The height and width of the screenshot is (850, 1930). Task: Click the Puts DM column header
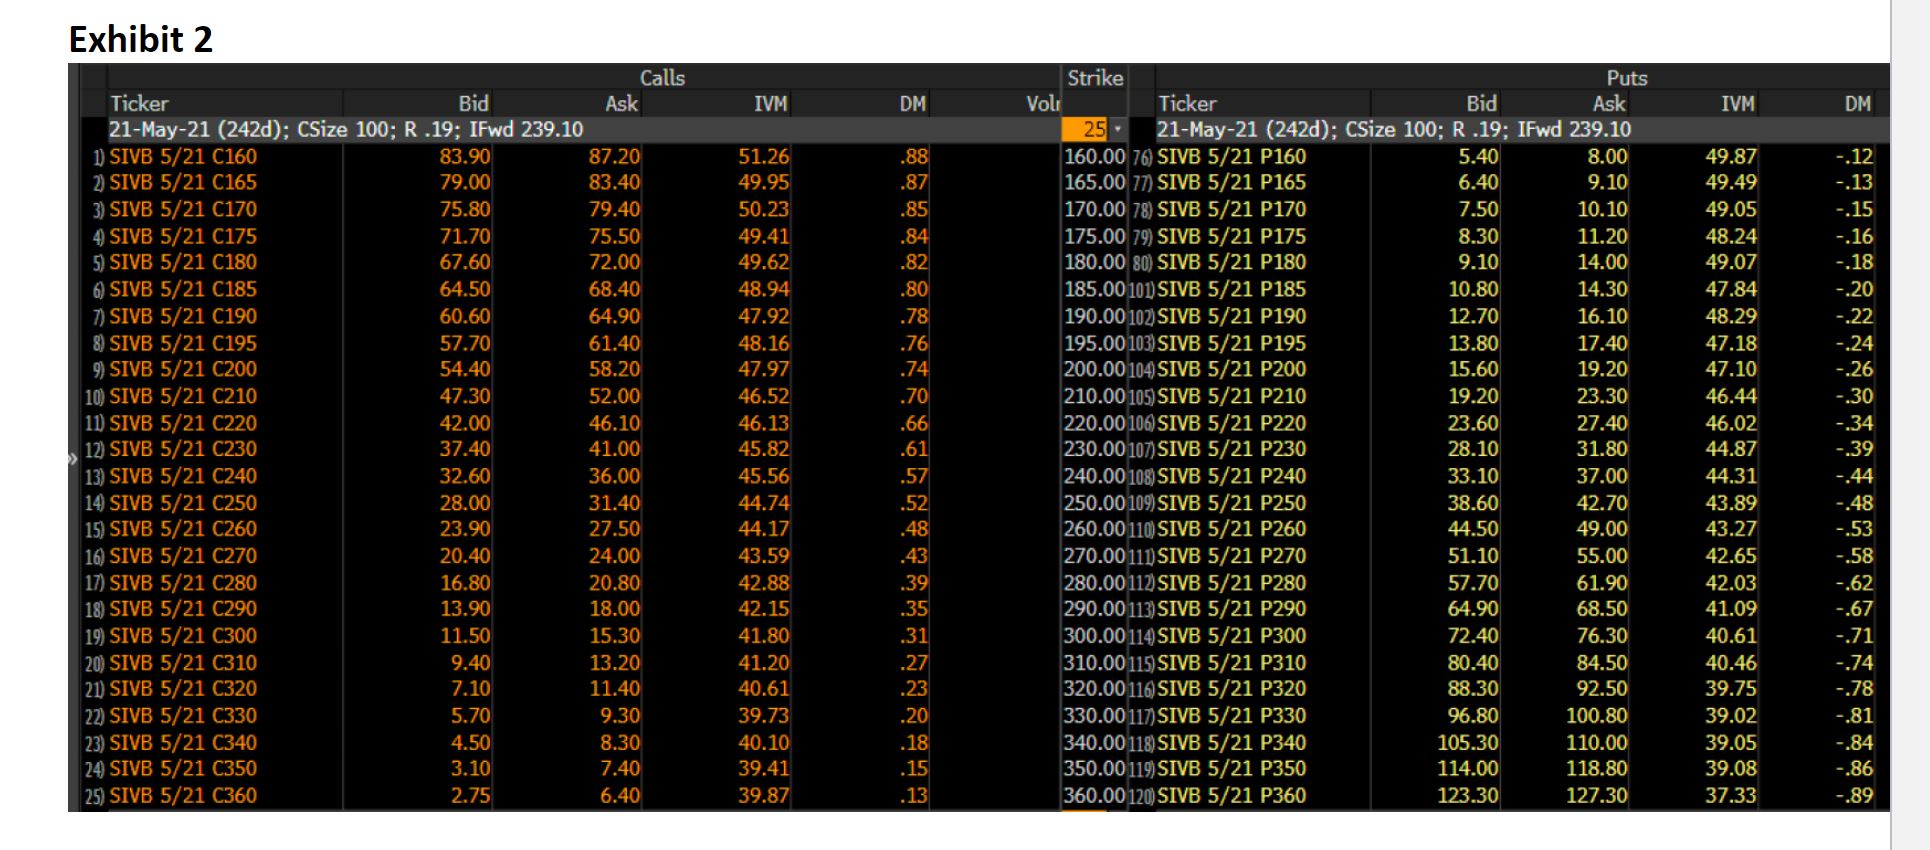1857,103
